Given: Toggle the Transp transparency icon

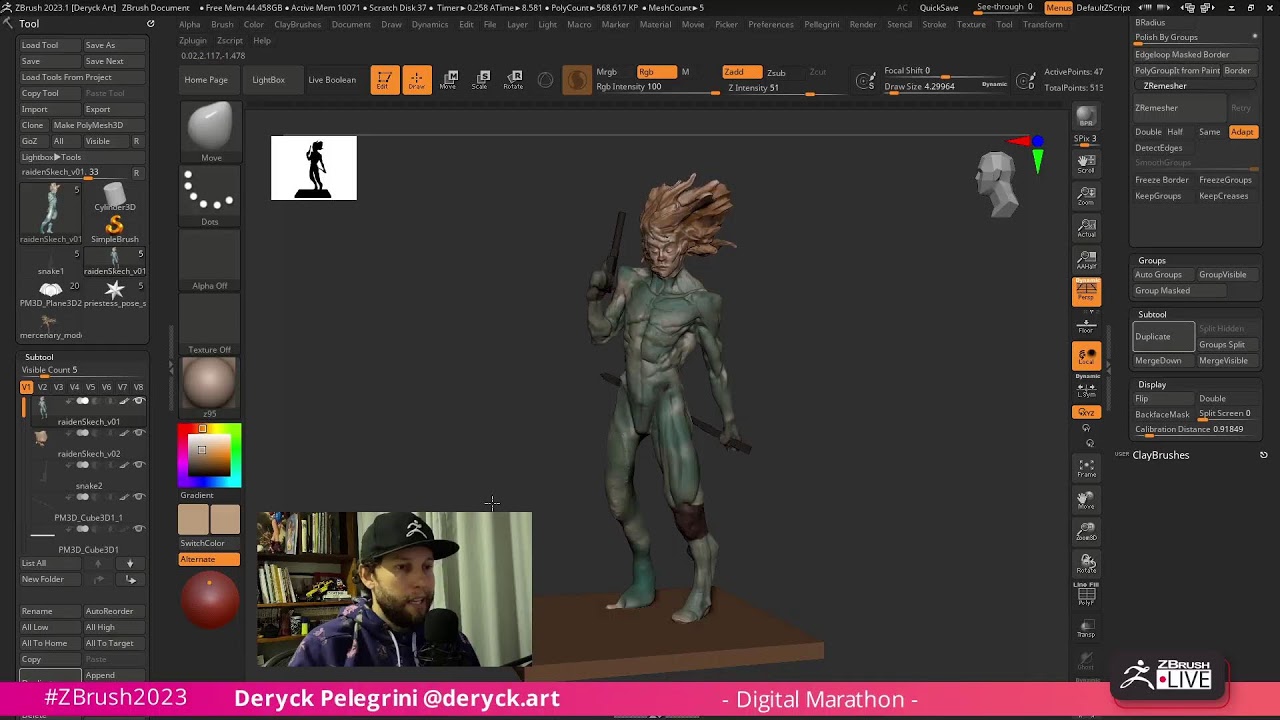Looking at the screenshot, I should pos(1086,627).
